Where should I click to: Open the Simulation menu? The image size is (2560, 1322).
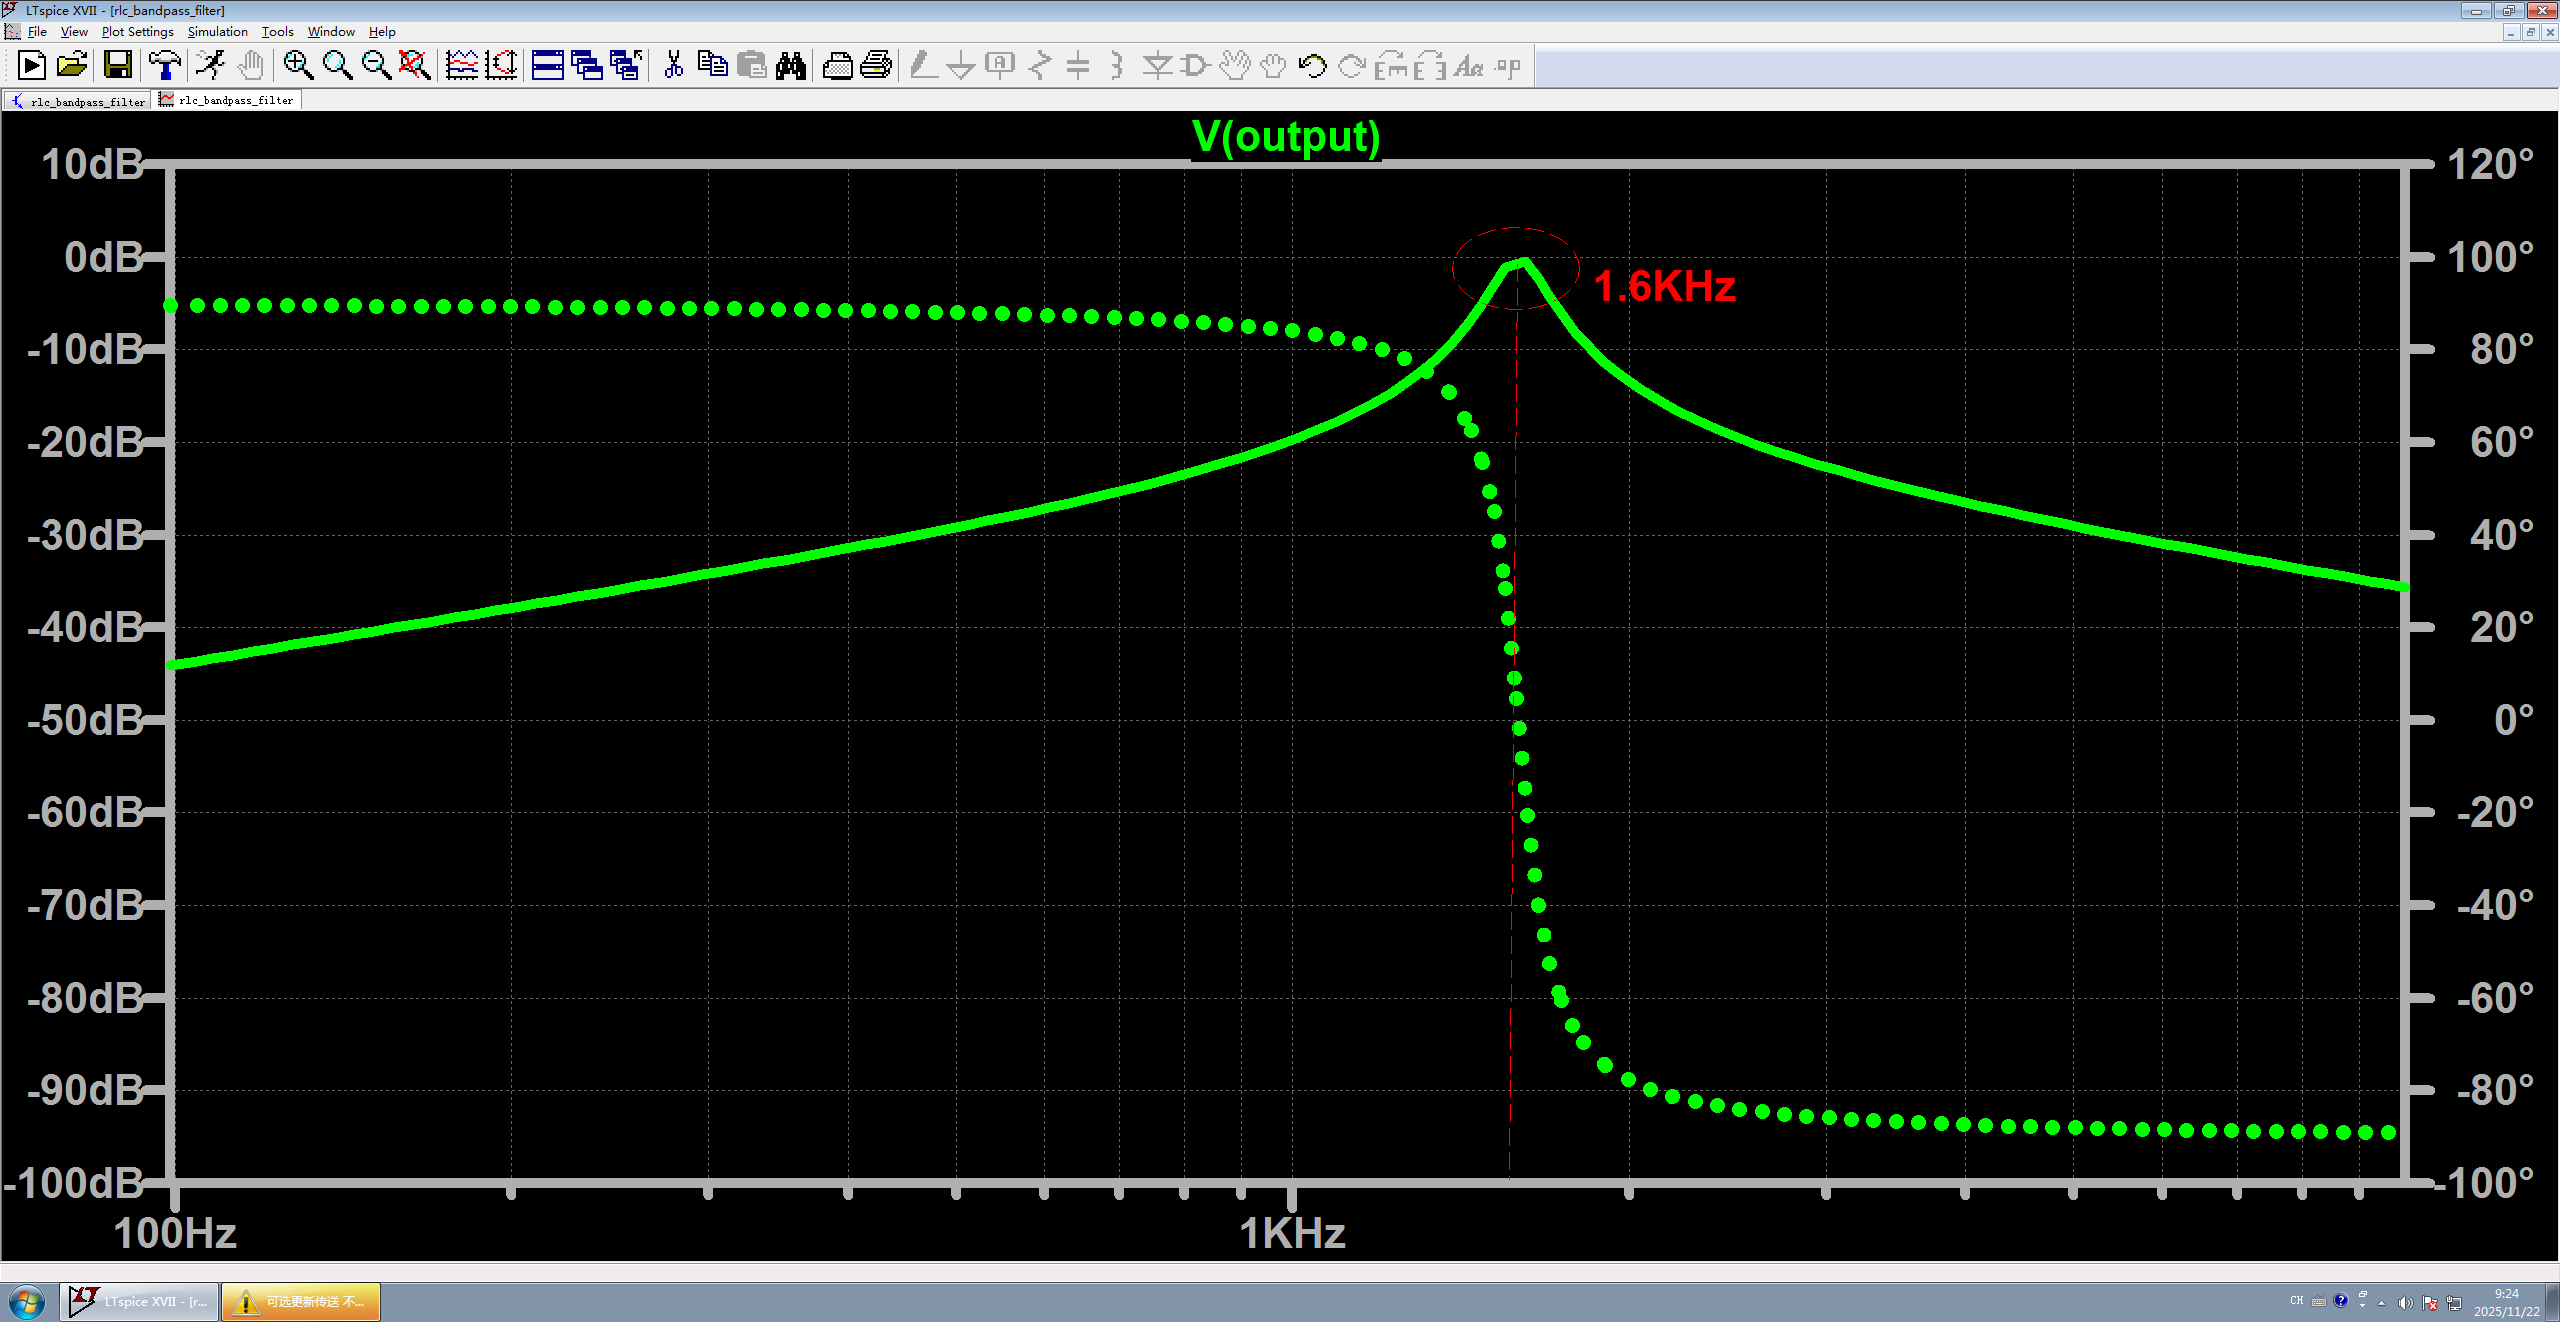(x=217, y=32)
